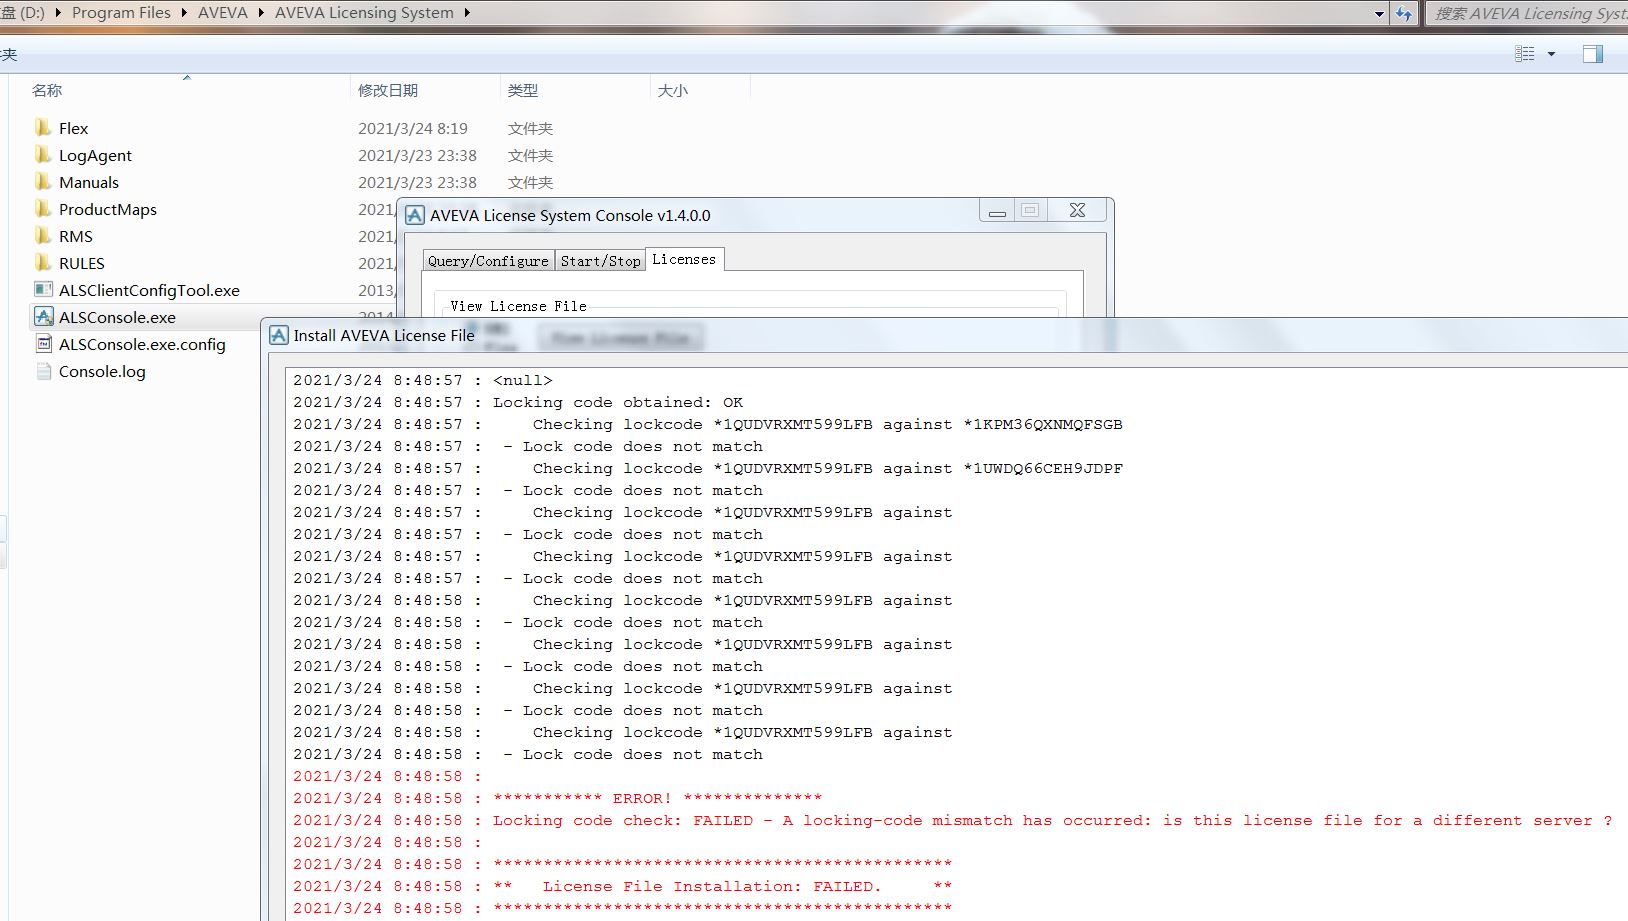This screenshot has width=1628, height=921.
Task: Go to Program Files in the address bar
Action: (x=121, y=13)
